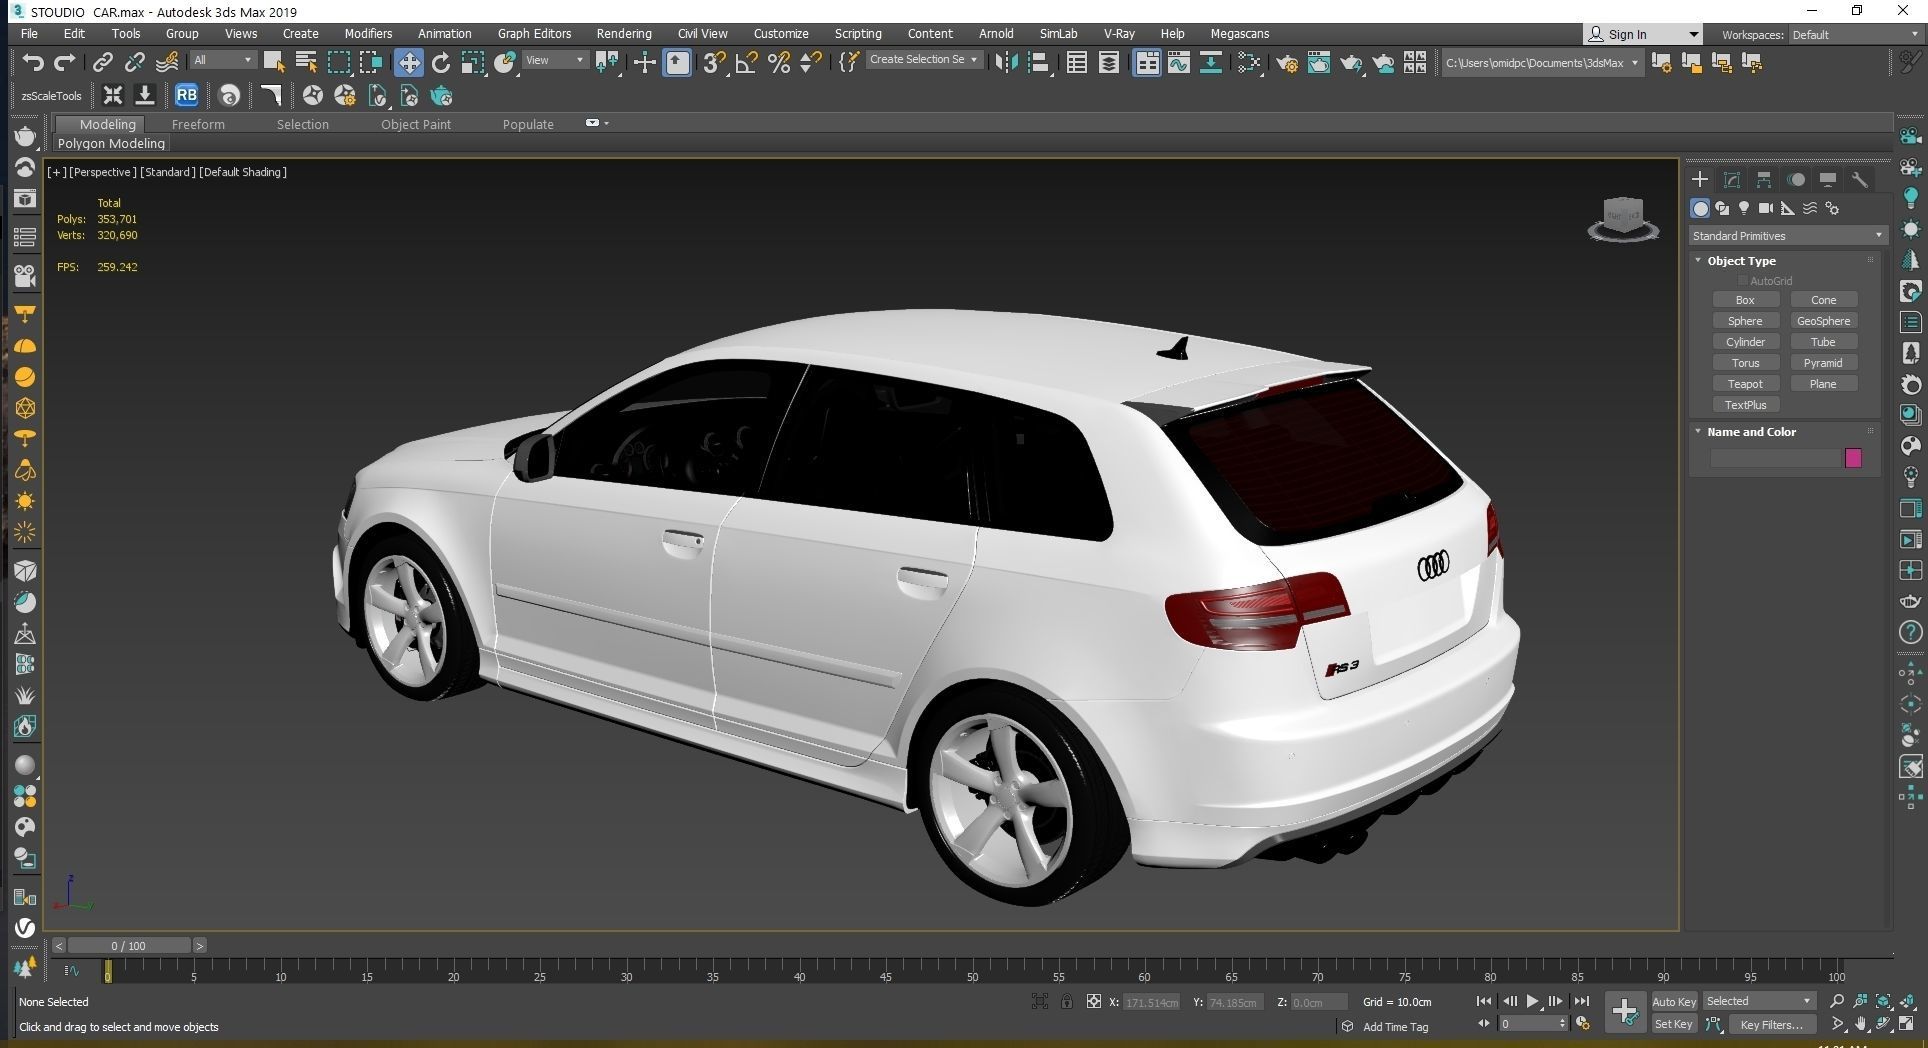Open the Schematic View icon

coord(1211,63)
